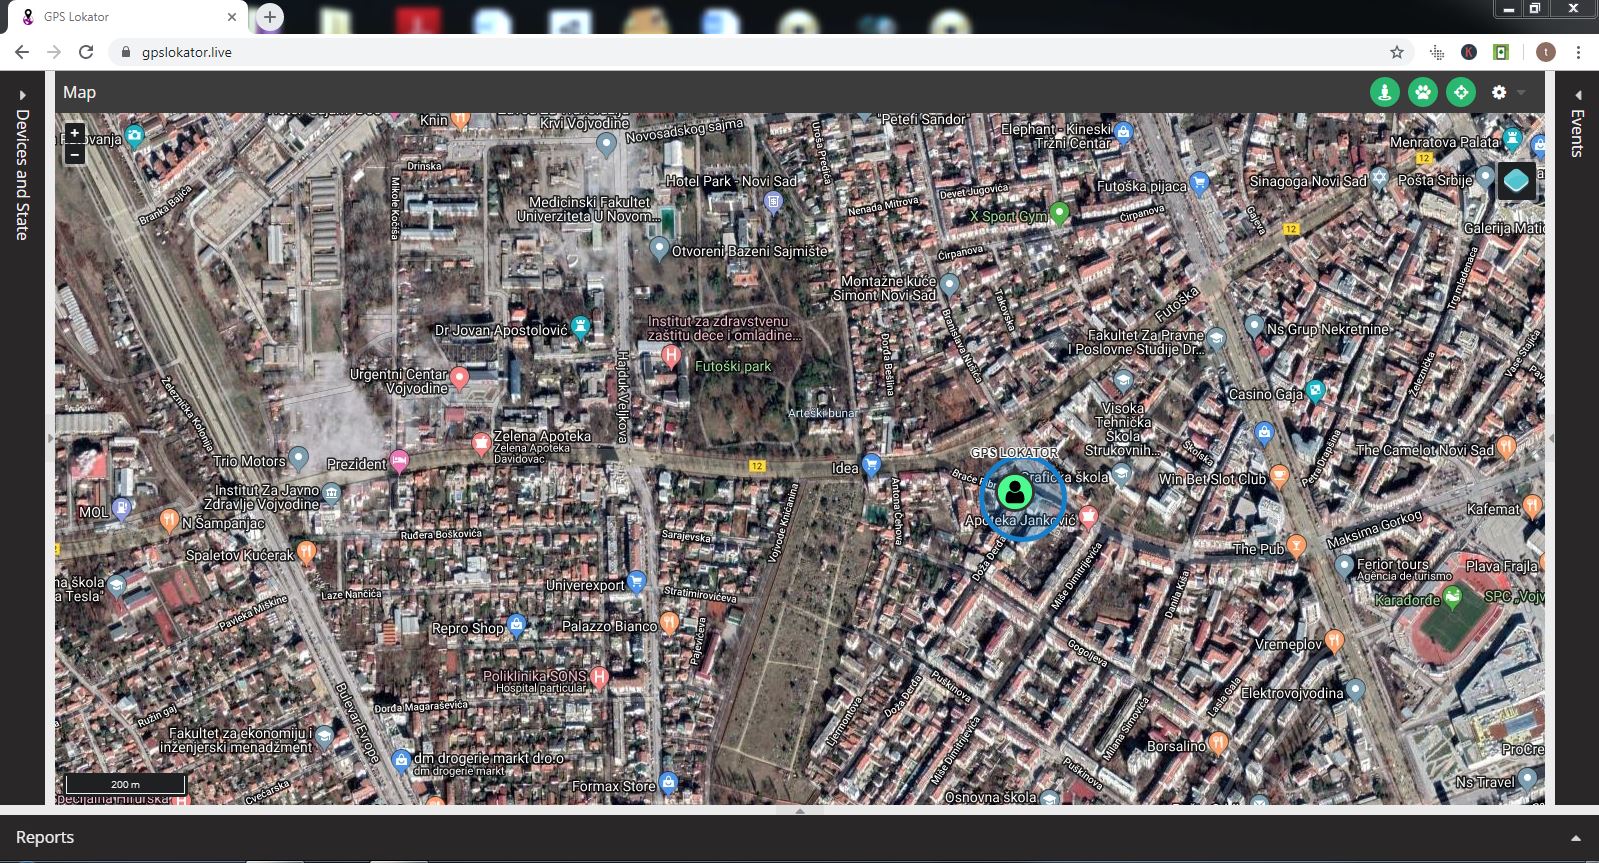Click the Vremeplov restaurant pin
Image resolution: width=1599 pixels, height=863 pixels.
tap(1333, 641)
